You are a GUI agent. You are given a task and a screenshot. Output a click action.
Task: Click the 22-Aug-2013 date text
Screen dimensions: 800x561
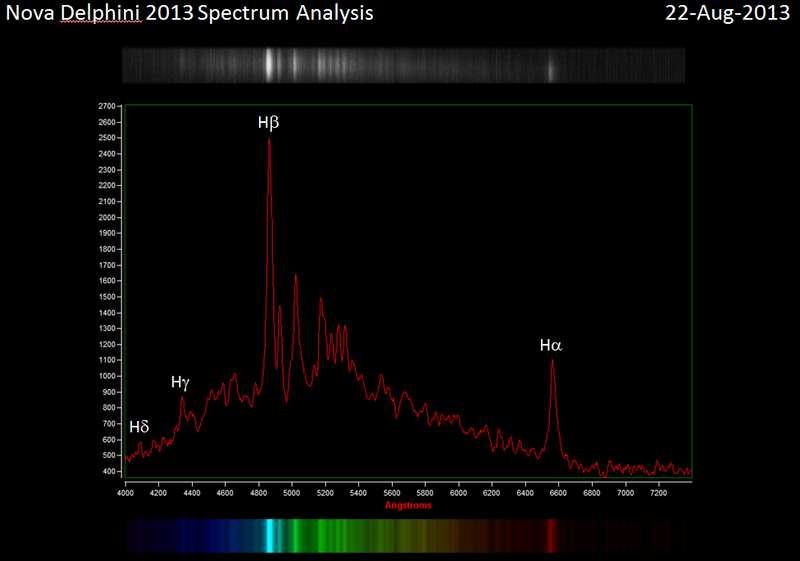tap(728, 13)
